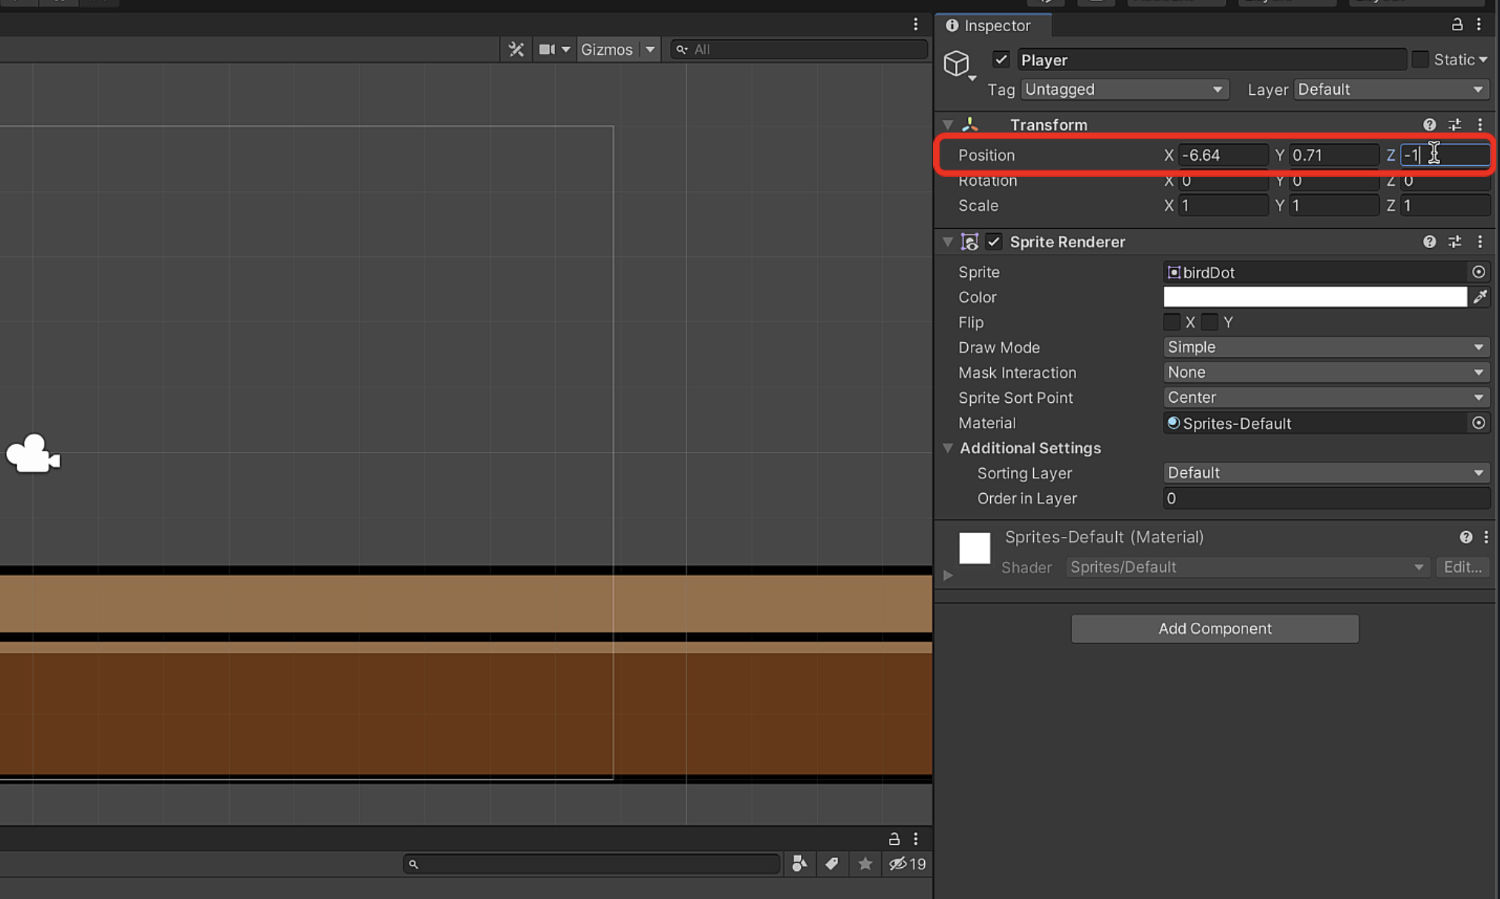Viewport: 1500px width, 899px height.
Task: Enable the Static checkbox
Action: tap(1420, 59)
